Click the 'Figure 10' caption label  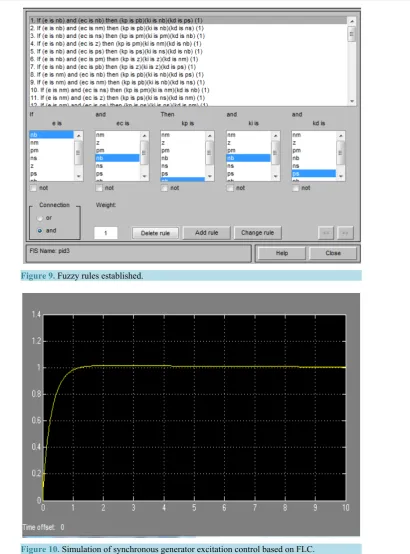pos(40,549)
